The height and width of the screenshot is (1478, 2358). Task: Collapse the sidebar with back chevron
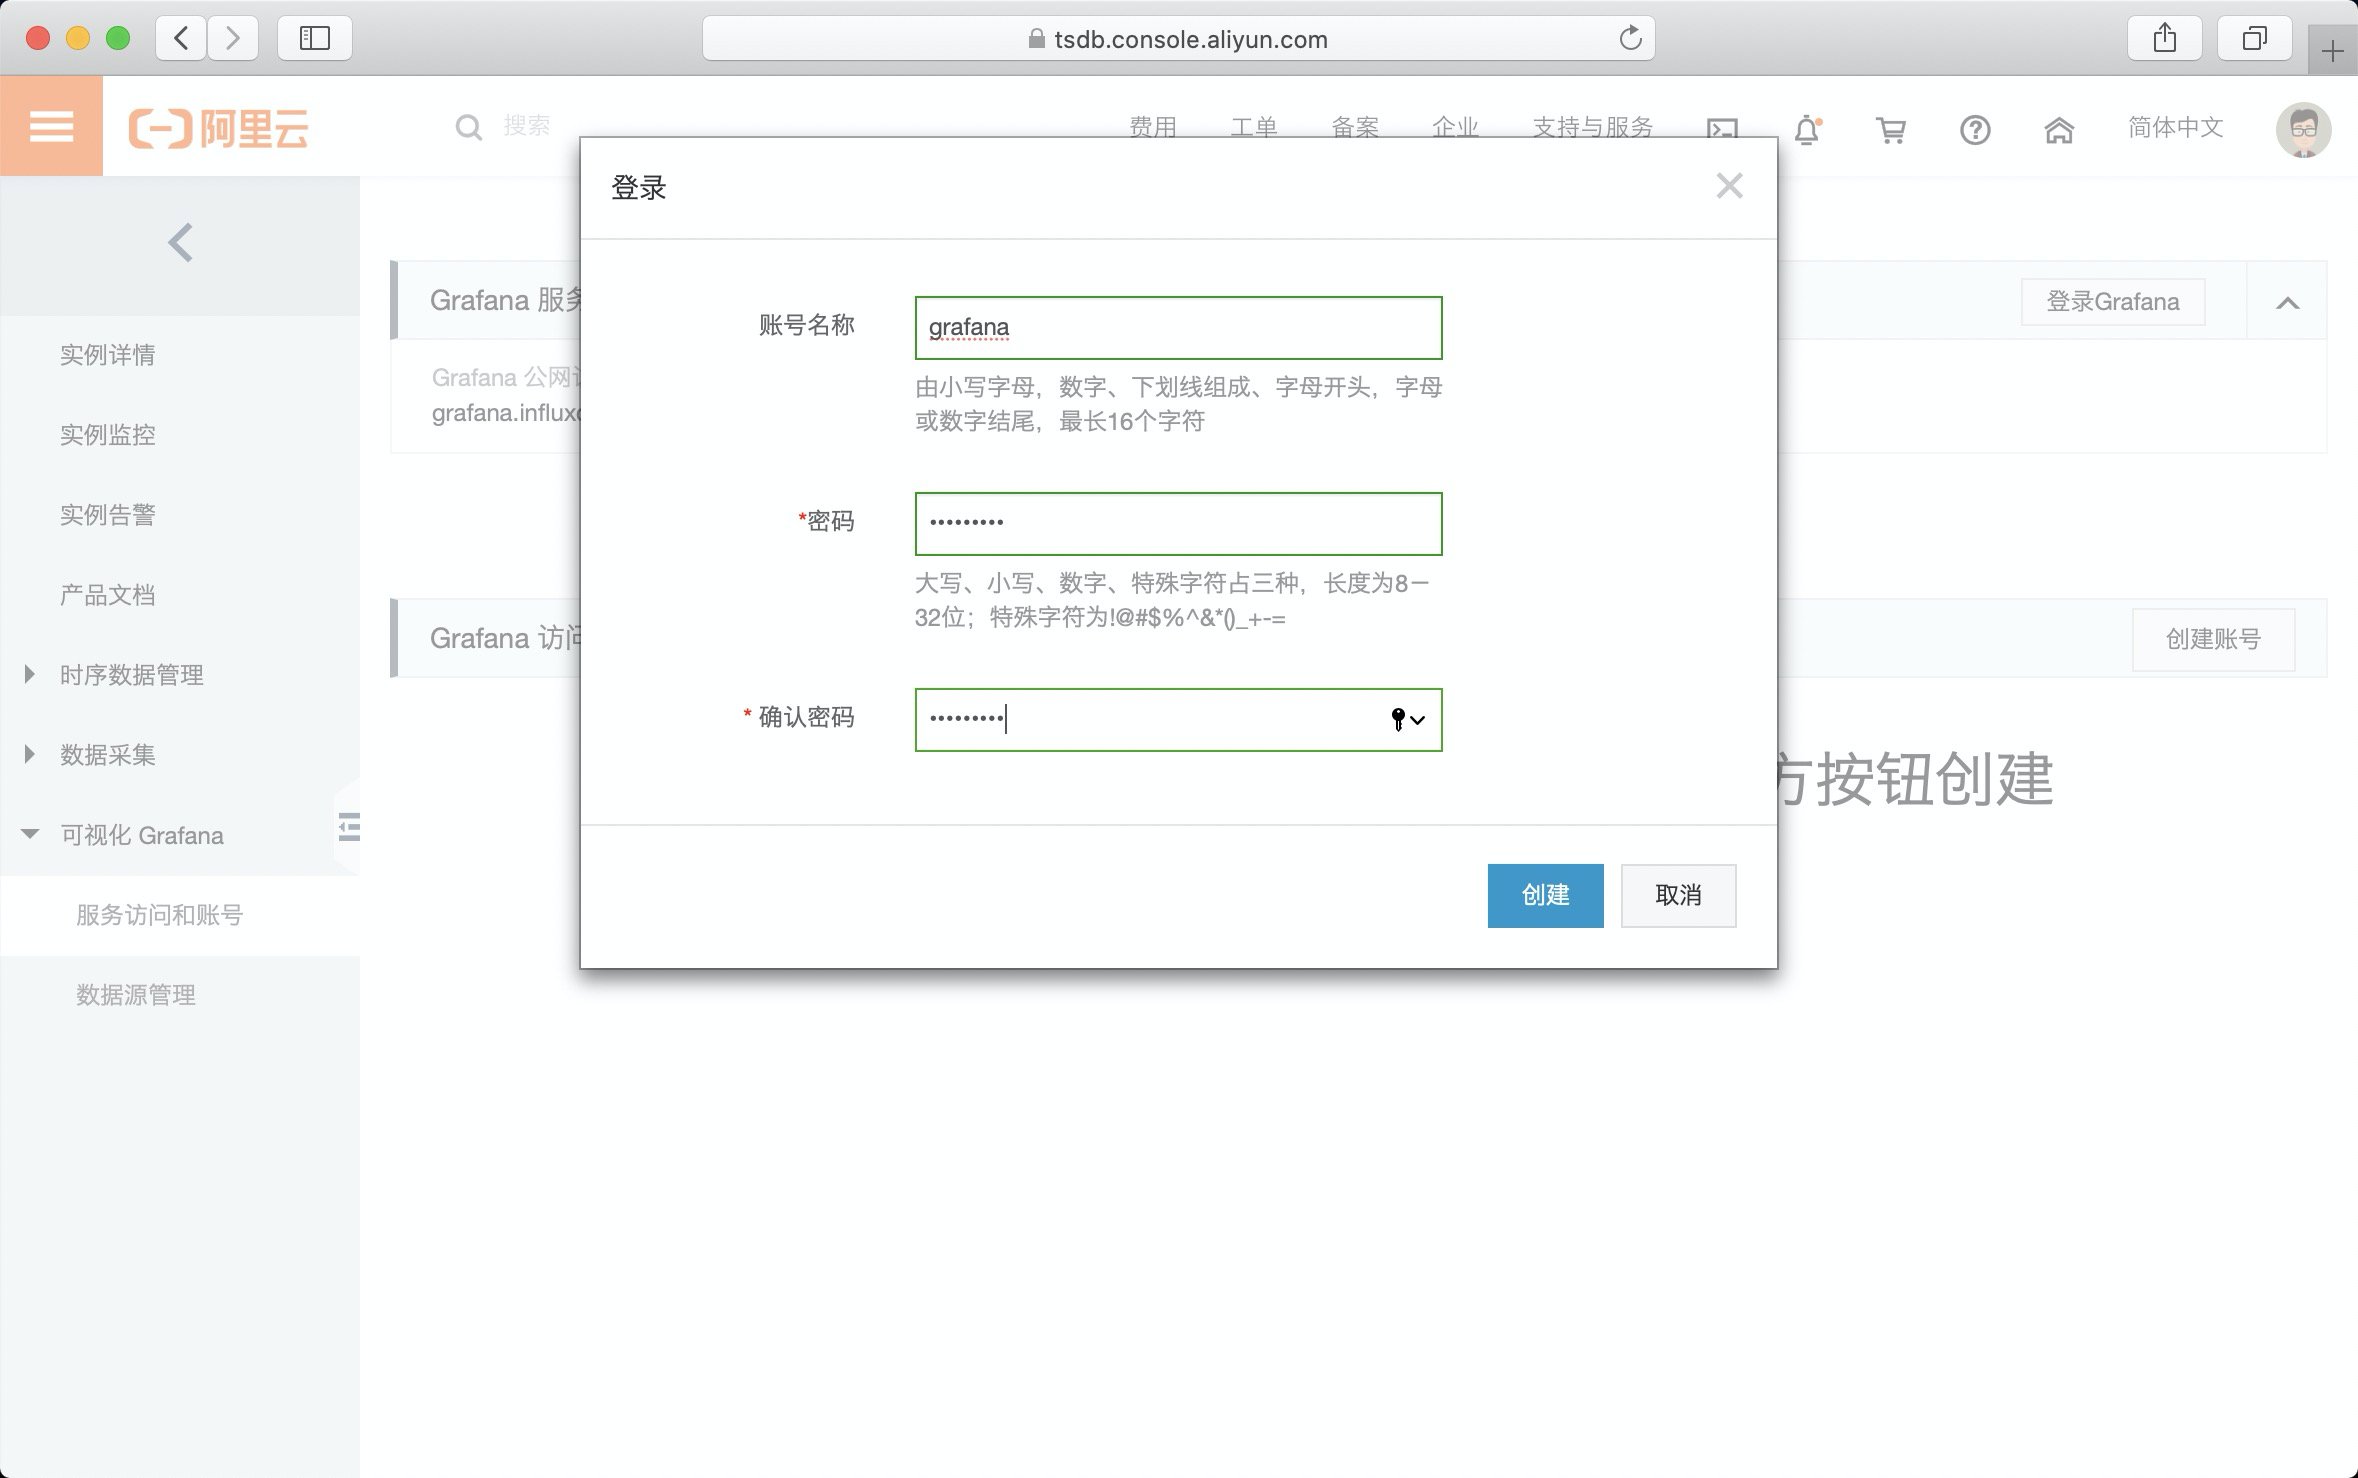pyautogui.click(x=181, y=243)
